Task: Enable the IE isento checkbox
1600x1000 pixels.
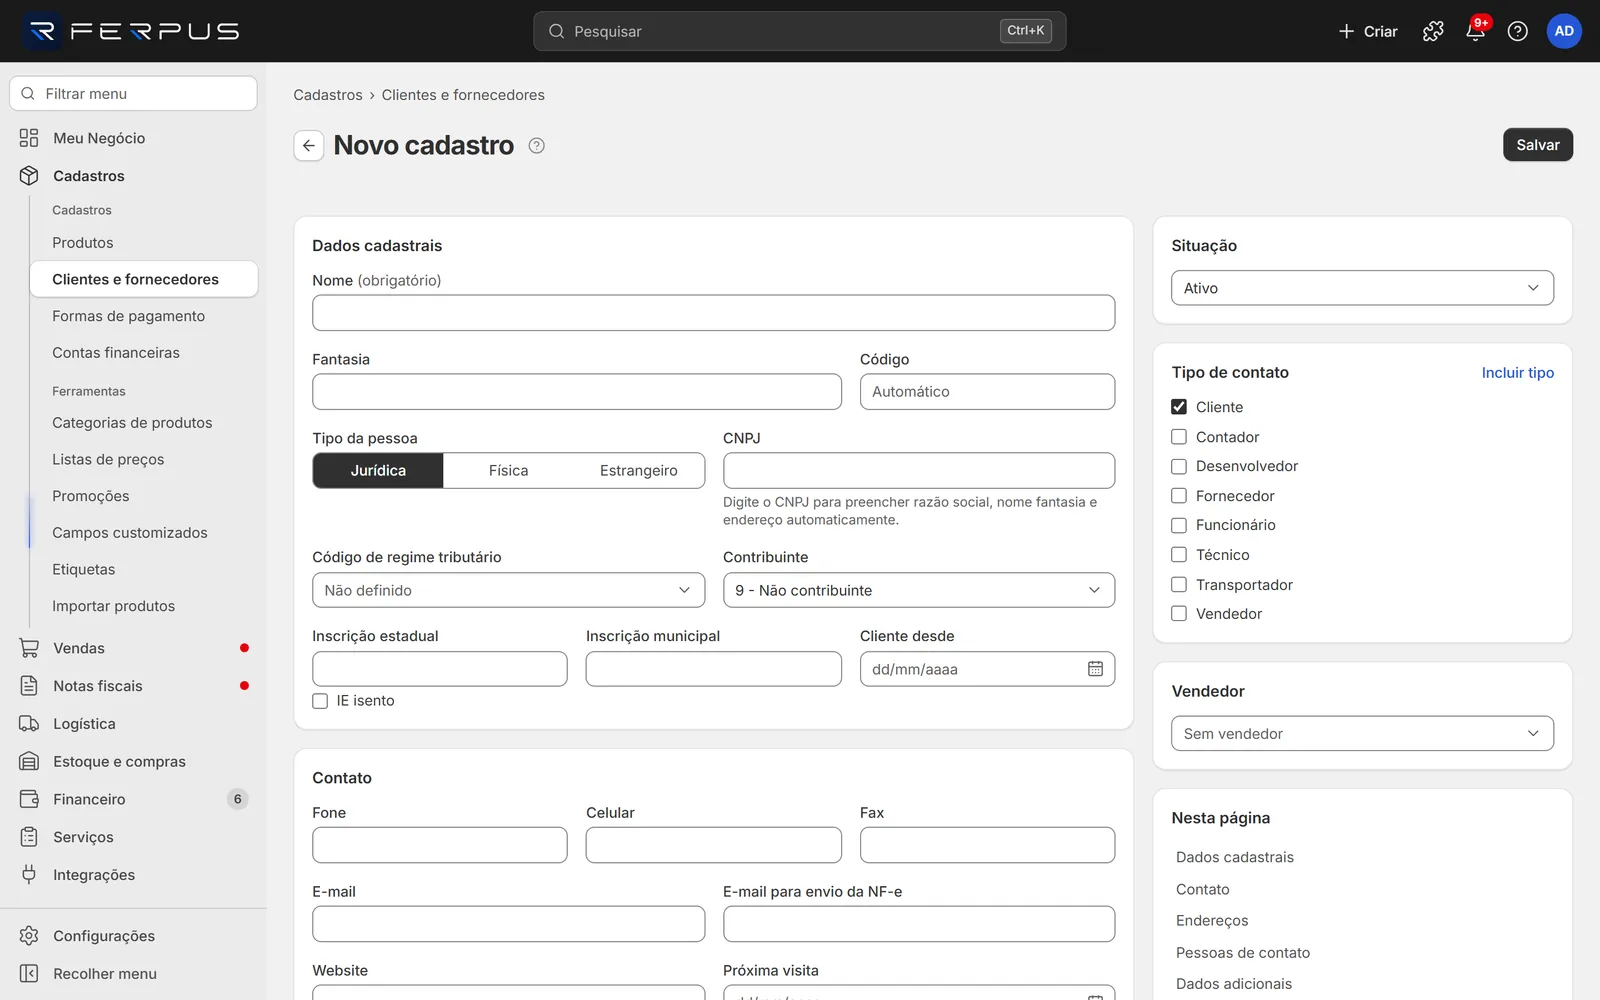Action: coord(320,701)
